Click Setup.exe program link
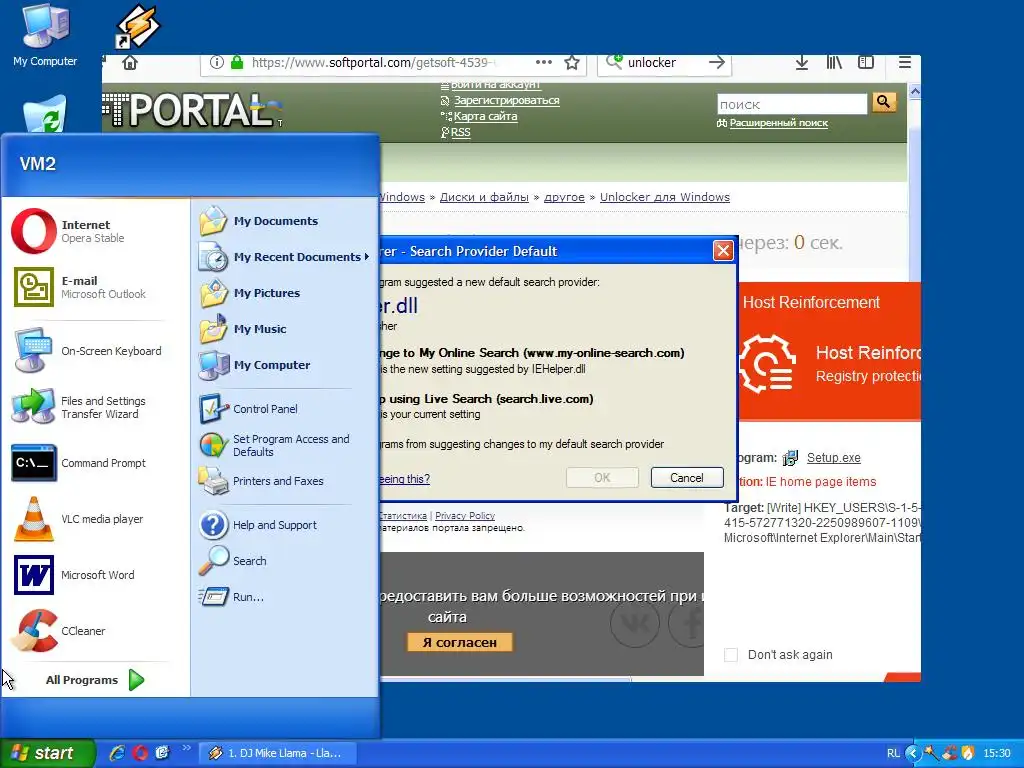The height and width of the screenshot is (768, 1024). click(833, 458)
